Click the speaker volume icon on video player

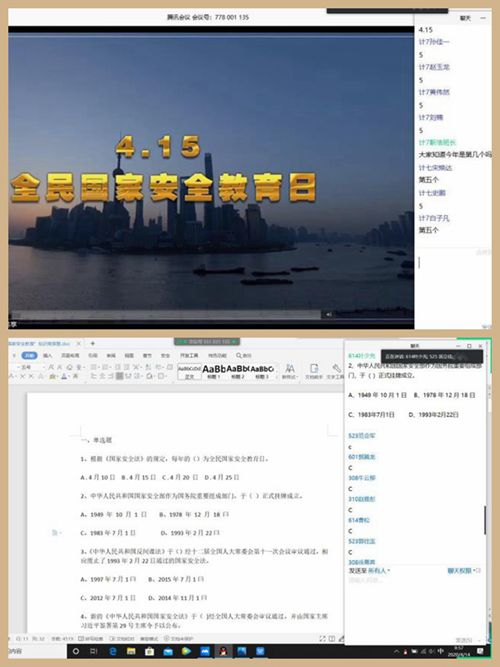329,314
